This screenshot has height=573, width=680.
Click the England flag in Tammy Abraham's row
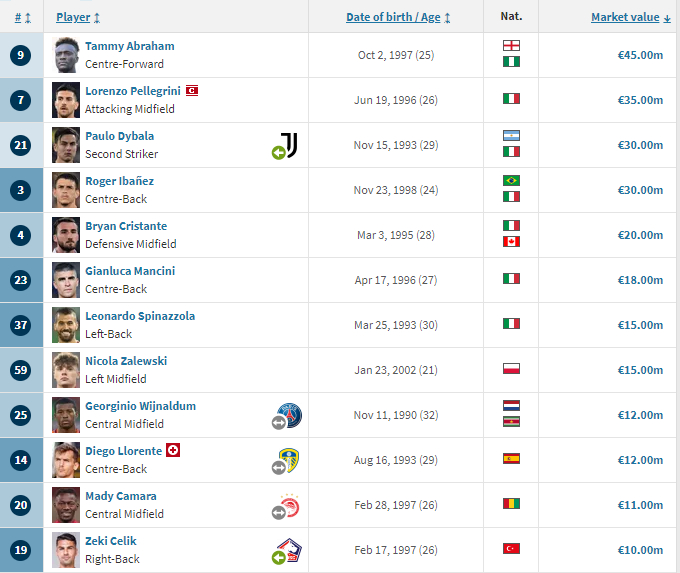[x=511, y=46]
